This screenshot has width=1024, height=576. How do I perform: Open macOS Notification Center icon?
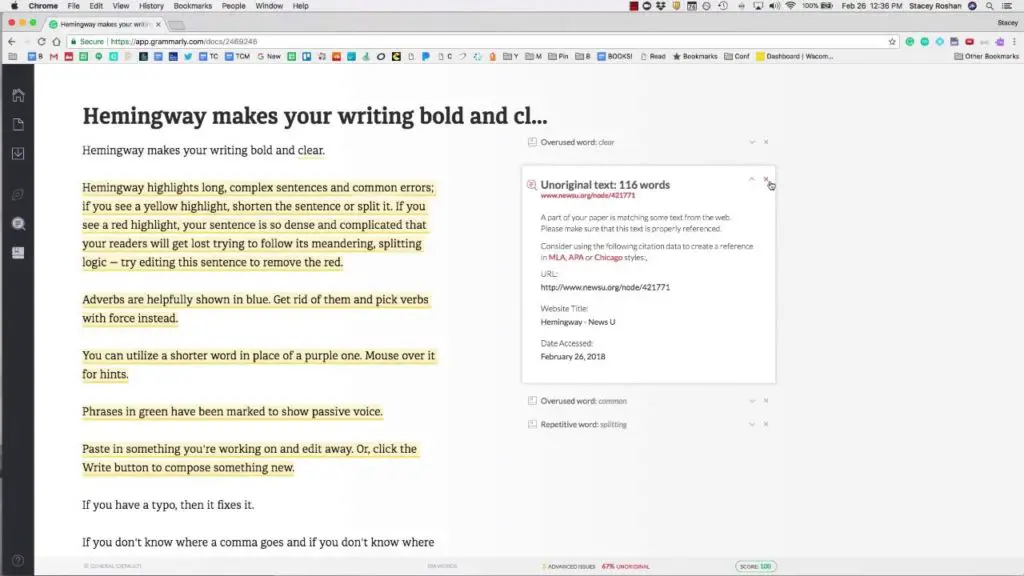pyautogui.click(x=1008, y=6)
